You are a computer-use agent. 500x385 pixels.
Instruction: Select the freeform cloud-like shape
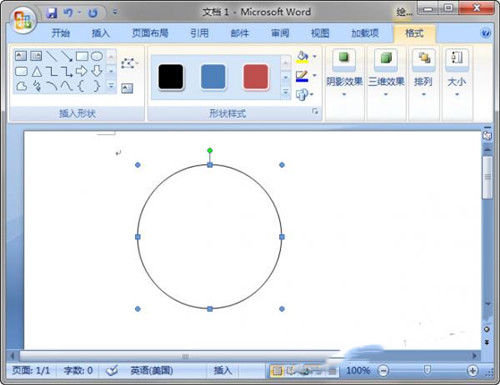click(22, 87)
